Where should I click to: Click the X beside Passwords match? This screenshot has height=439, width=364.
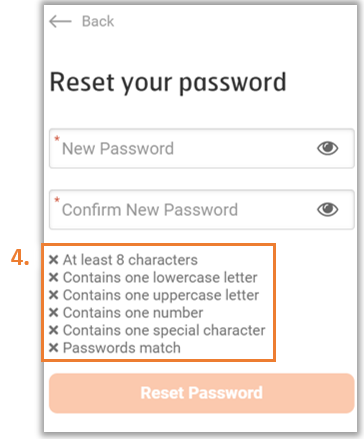(x=54, y=348)
